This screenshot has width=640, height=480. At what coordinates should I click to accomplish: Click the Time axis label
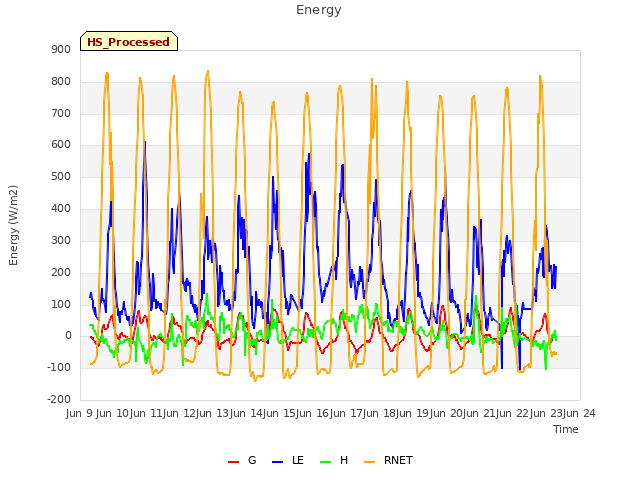[566, 429]
